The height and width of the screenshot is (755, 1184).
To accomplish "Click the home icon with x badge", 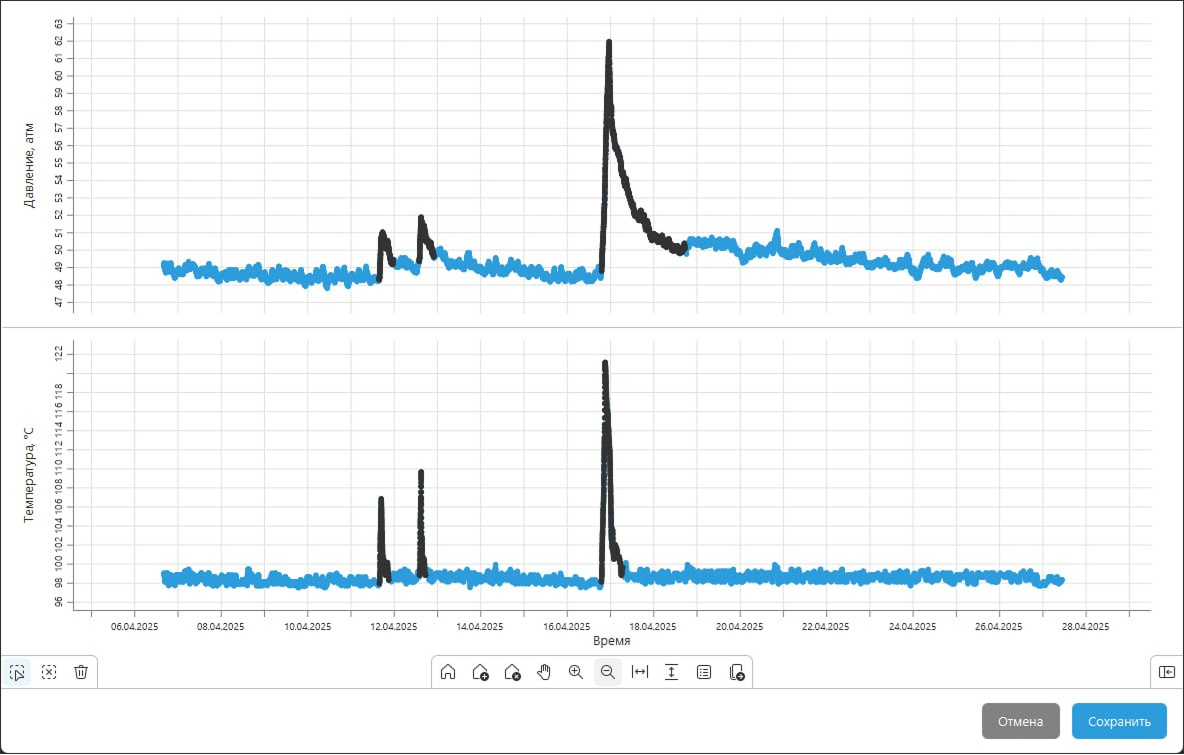I will click(512, 672).
